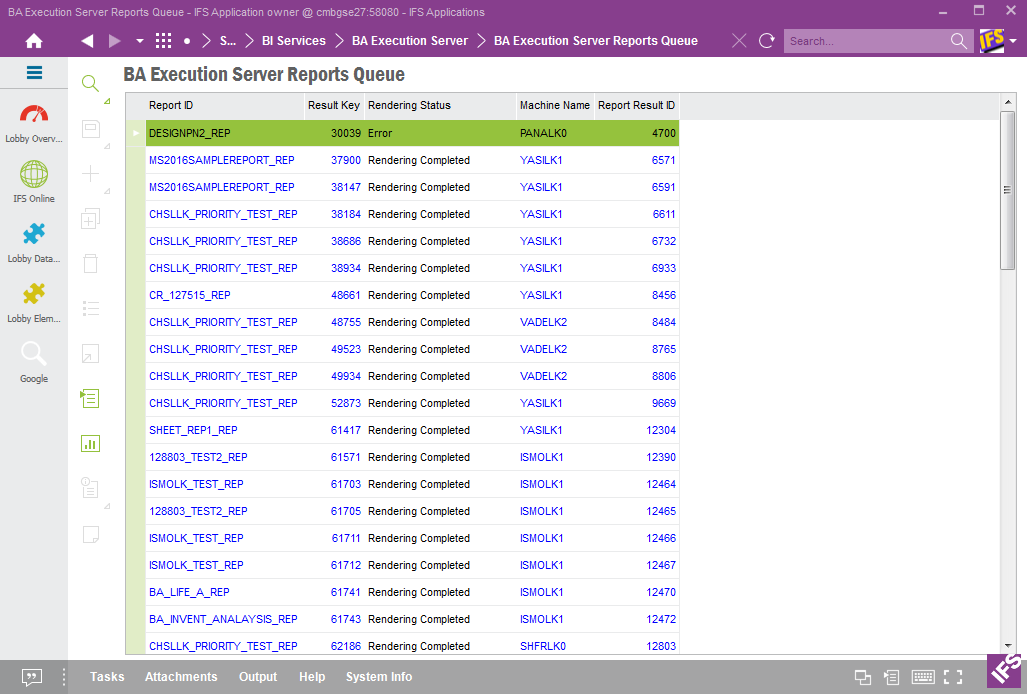Open the Attachments bottom bar item
The width and height of the screenshot is (1027, 694).
point(181,677)
